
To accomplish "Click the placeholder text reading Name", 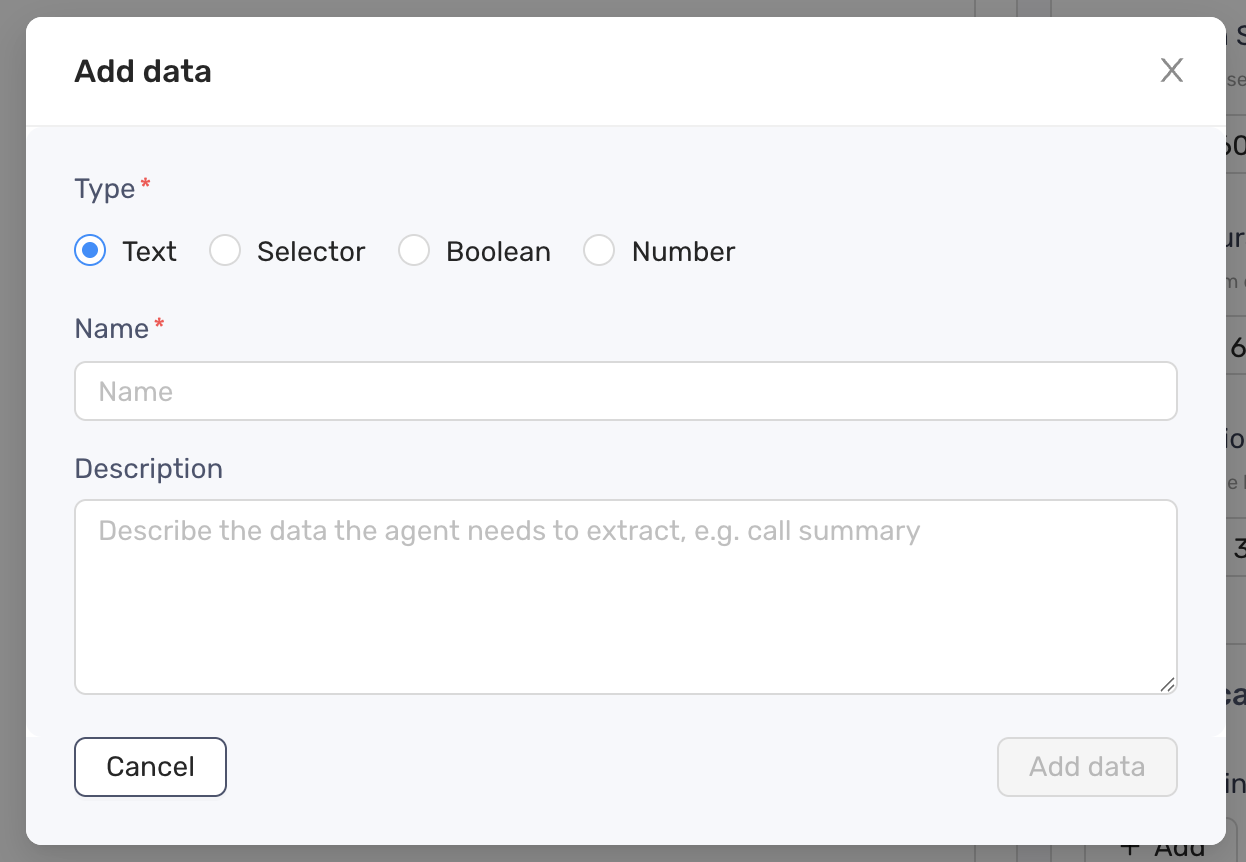I will [134, 391].
